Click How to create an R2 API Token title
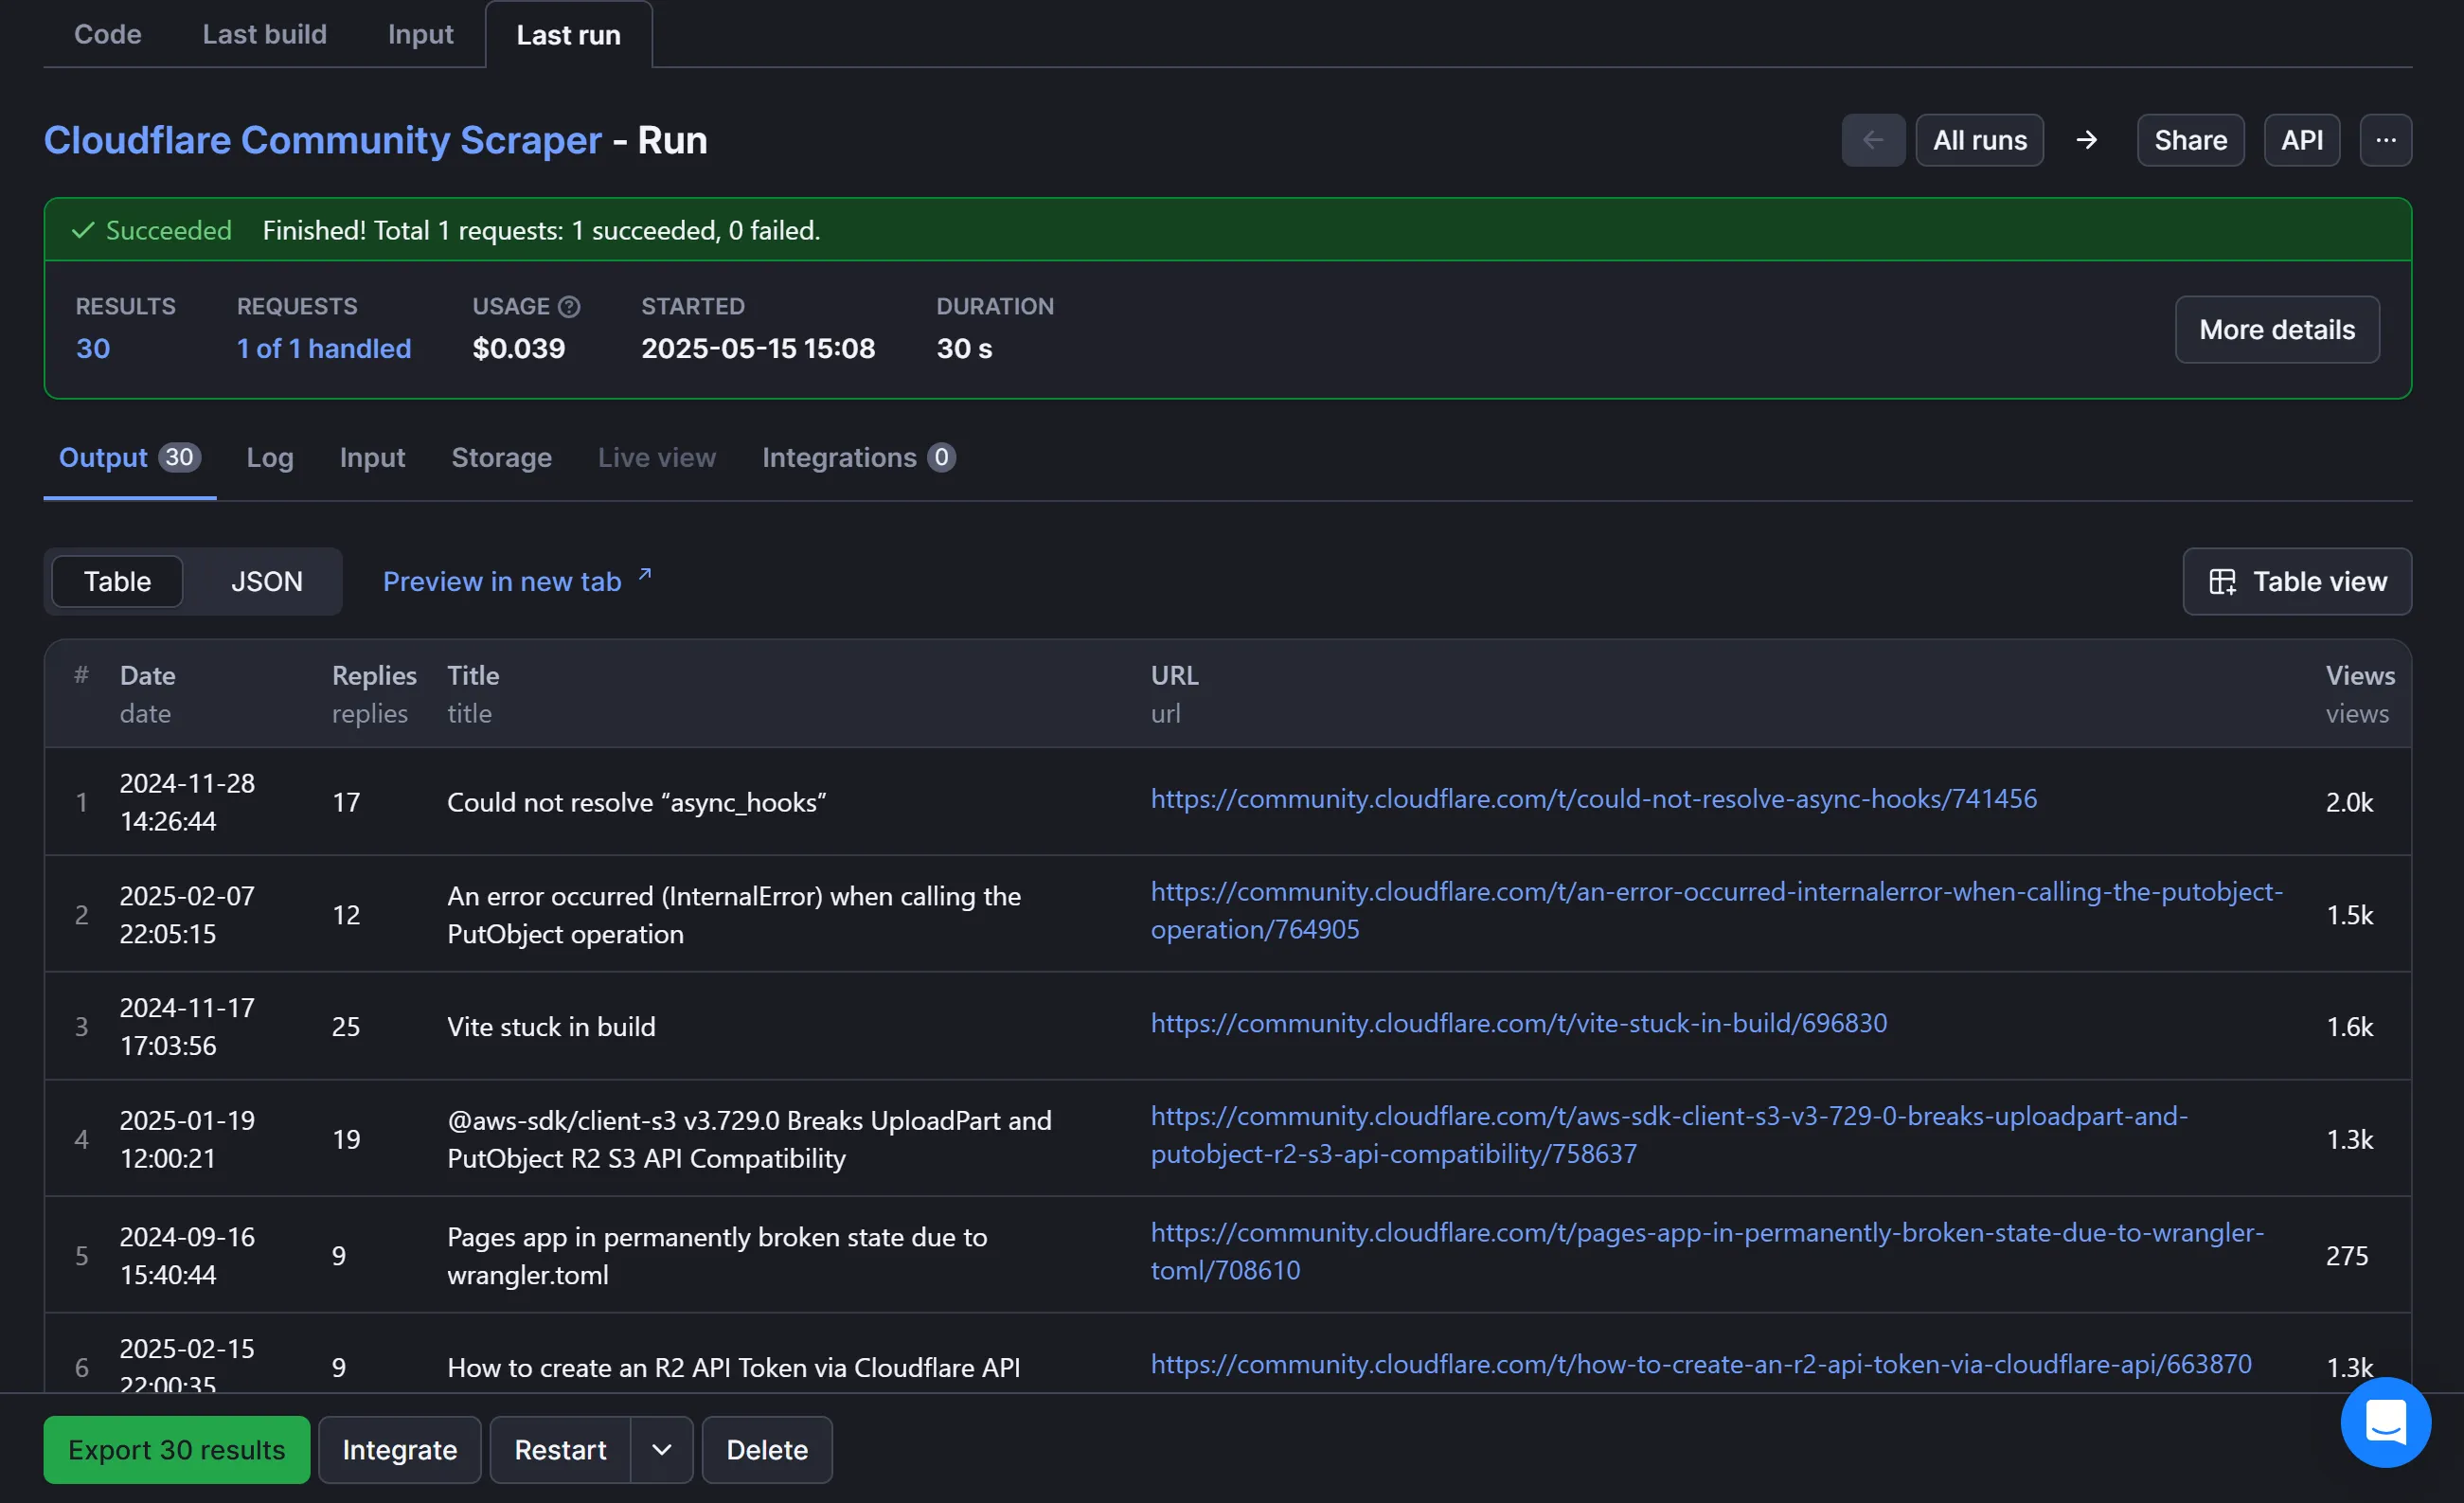 [x=733, y=1367]
